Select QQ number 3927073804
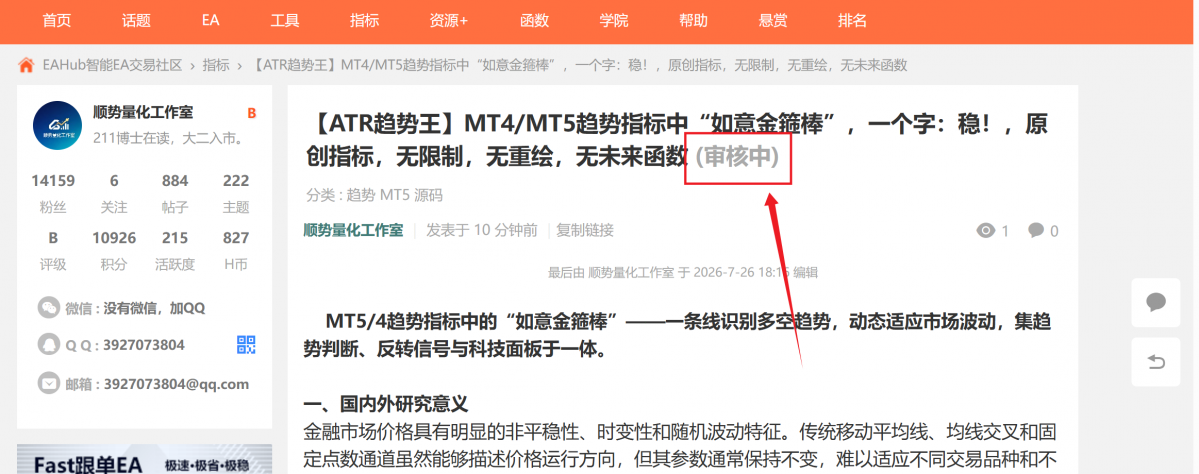The height and width of the screenshot is (474, 1199). (144, 346)
